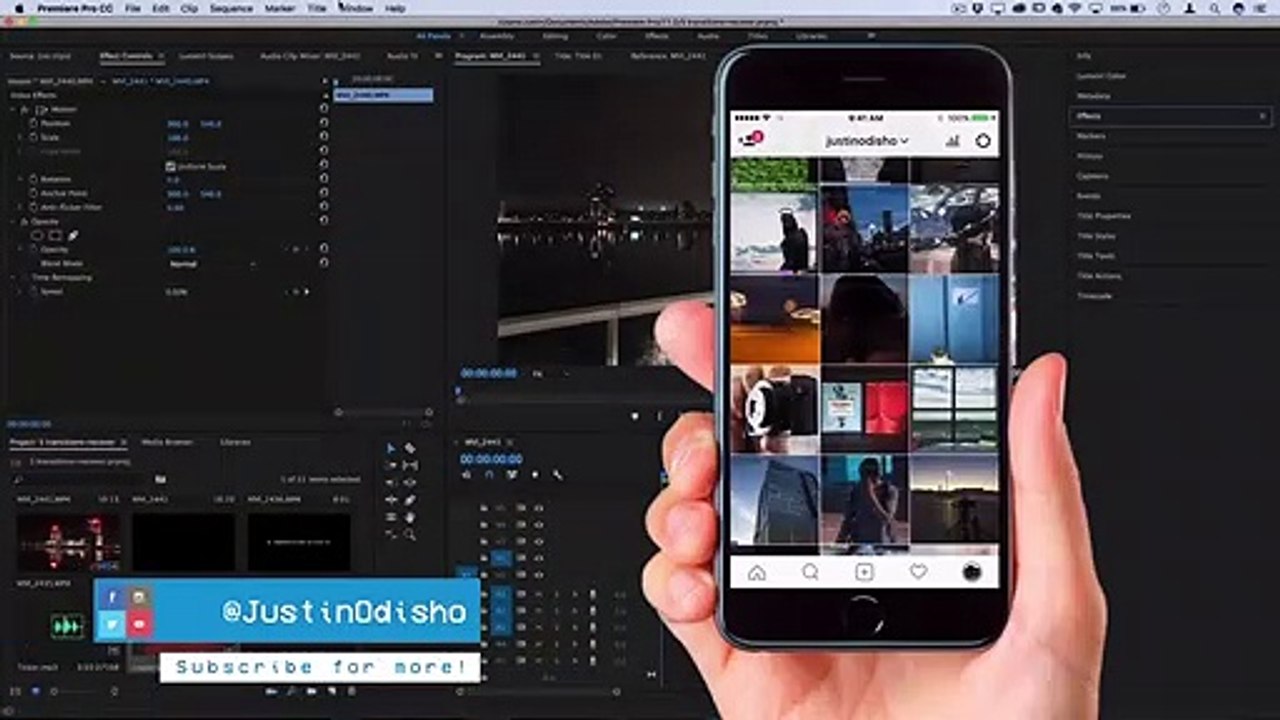Viewport: 1280px width, 720px height.
Task: Click the Program Monitor playhead marker
Action: tap(458, 391)
